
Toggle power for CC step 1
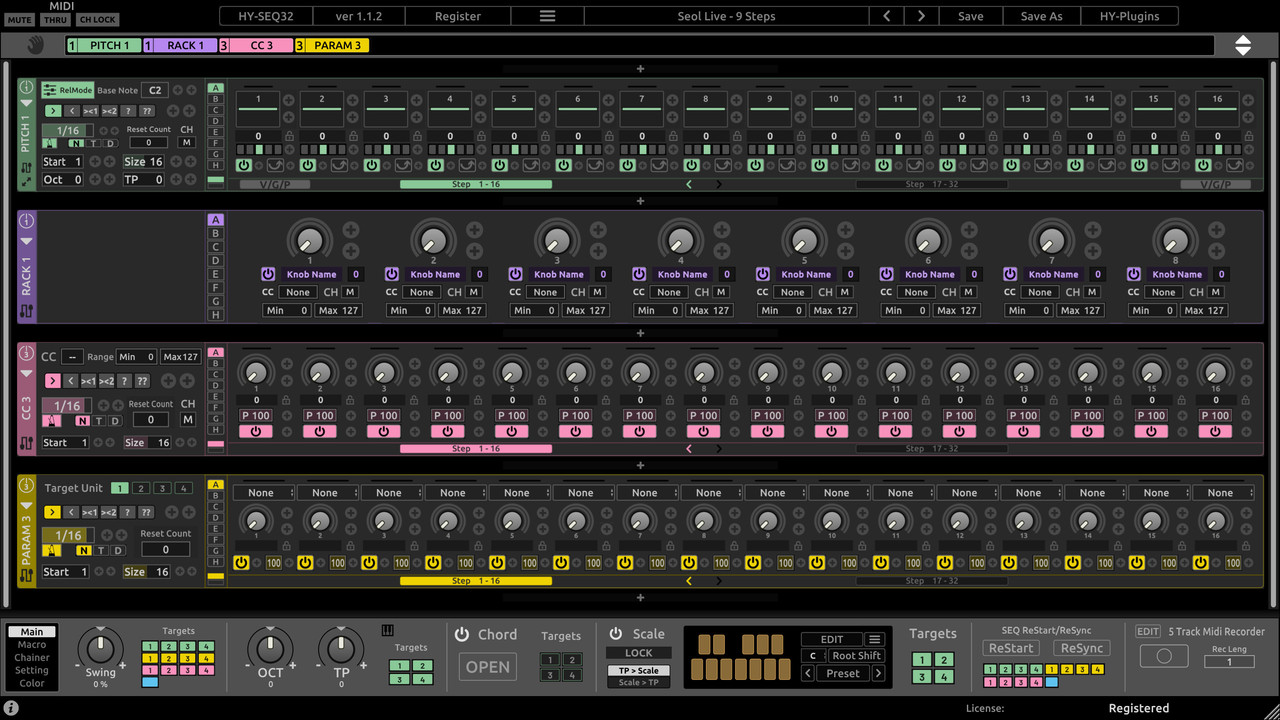256,431
